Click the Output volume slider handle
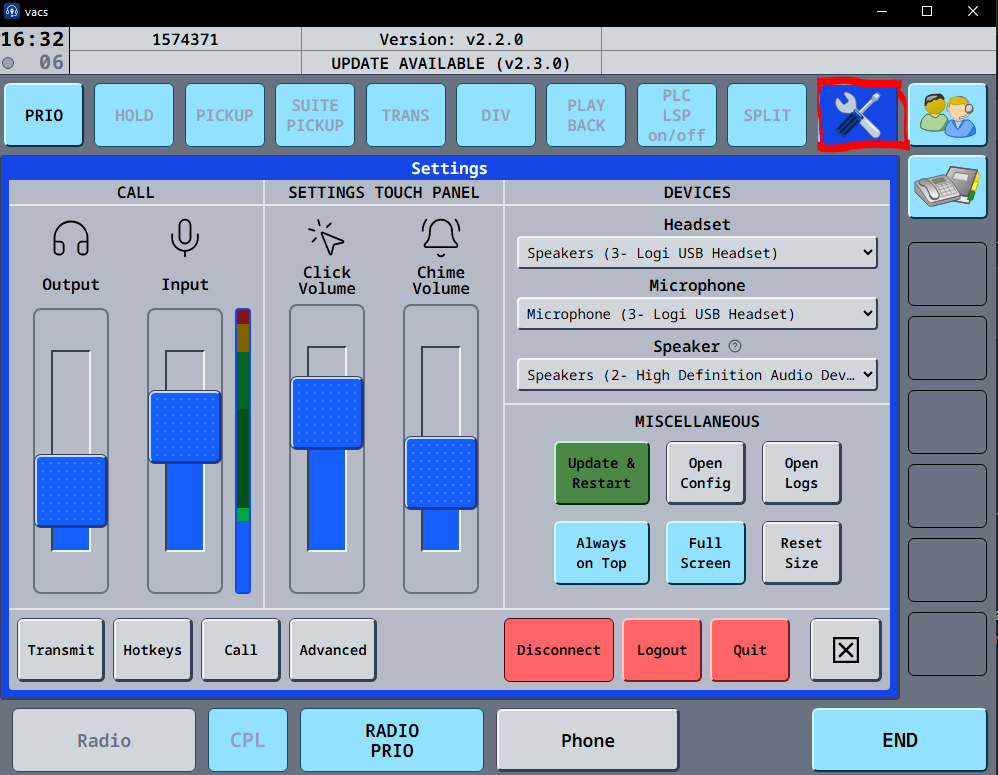The height and width of the screenshot is (775, 998). 71,491
